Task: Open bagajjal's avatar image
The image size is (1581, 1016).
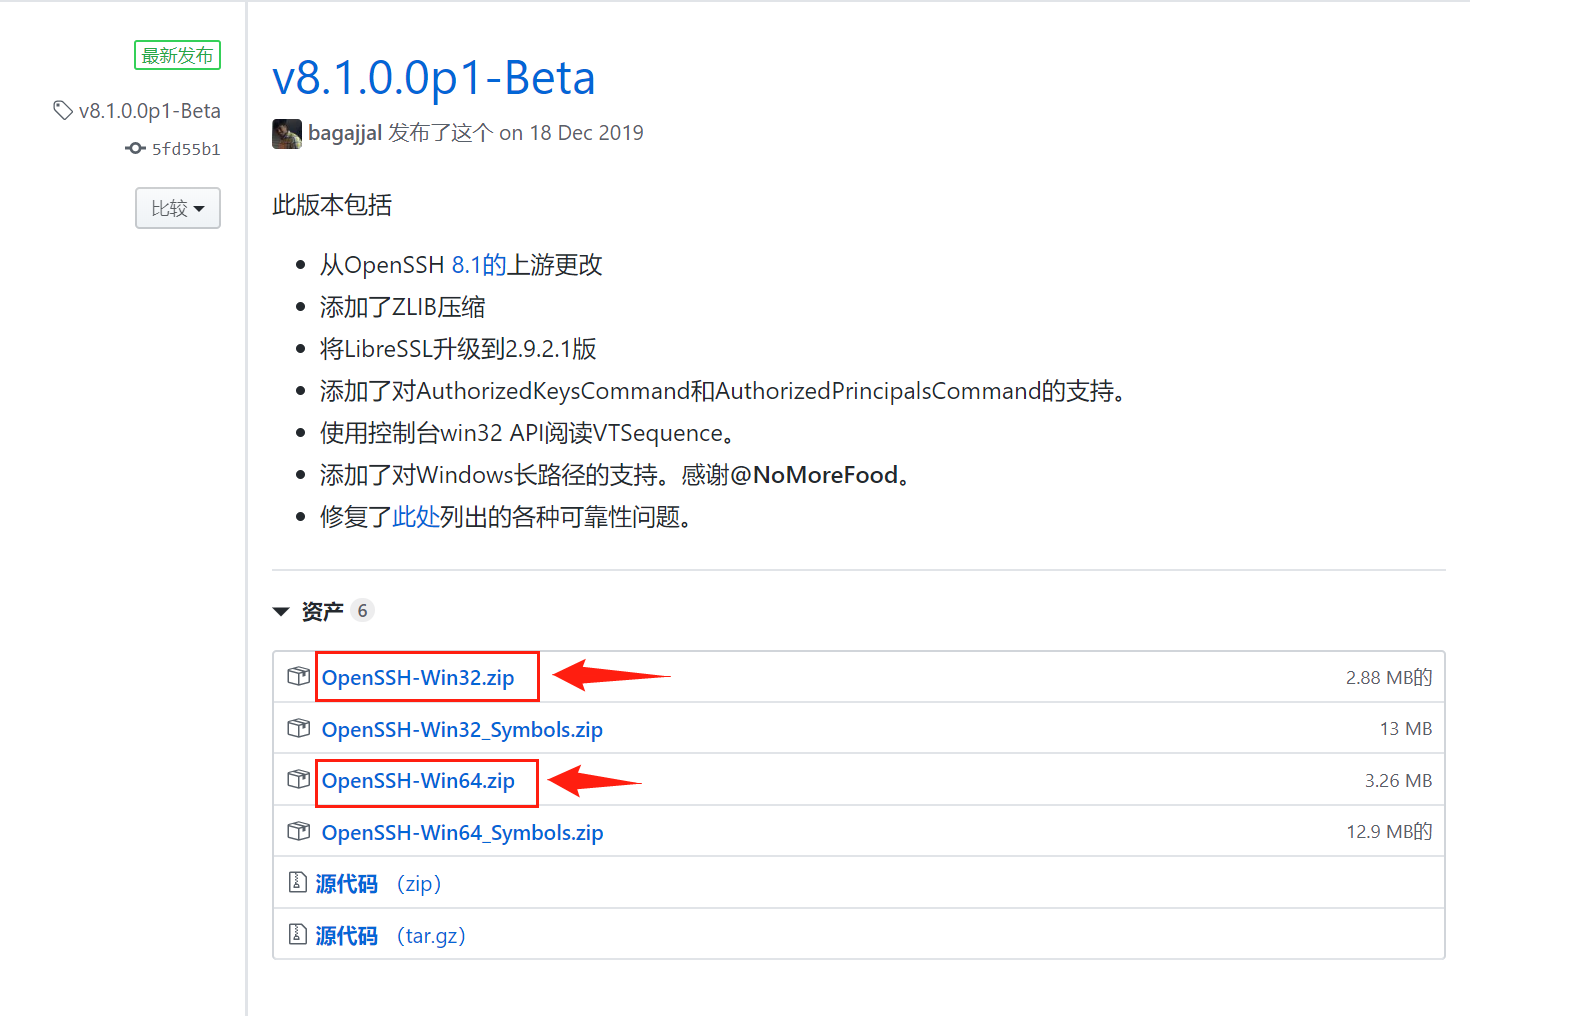Action: coord(287,134)
